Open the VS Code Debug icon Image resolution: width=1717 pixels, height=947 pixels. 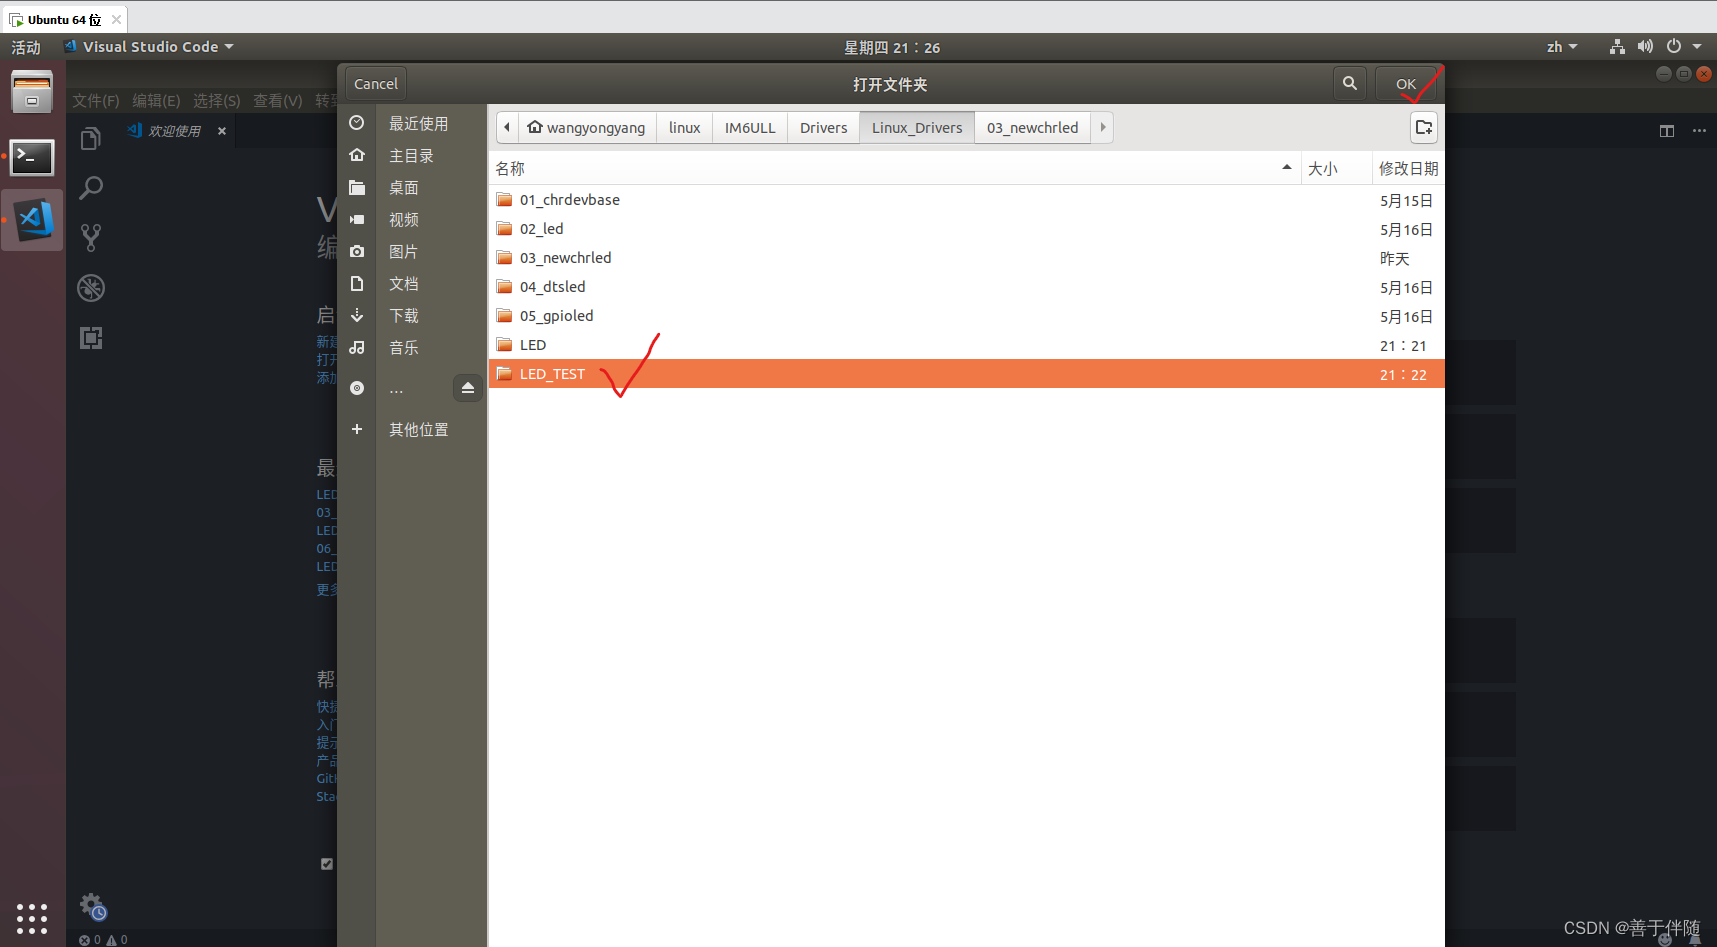pos(91,288)
